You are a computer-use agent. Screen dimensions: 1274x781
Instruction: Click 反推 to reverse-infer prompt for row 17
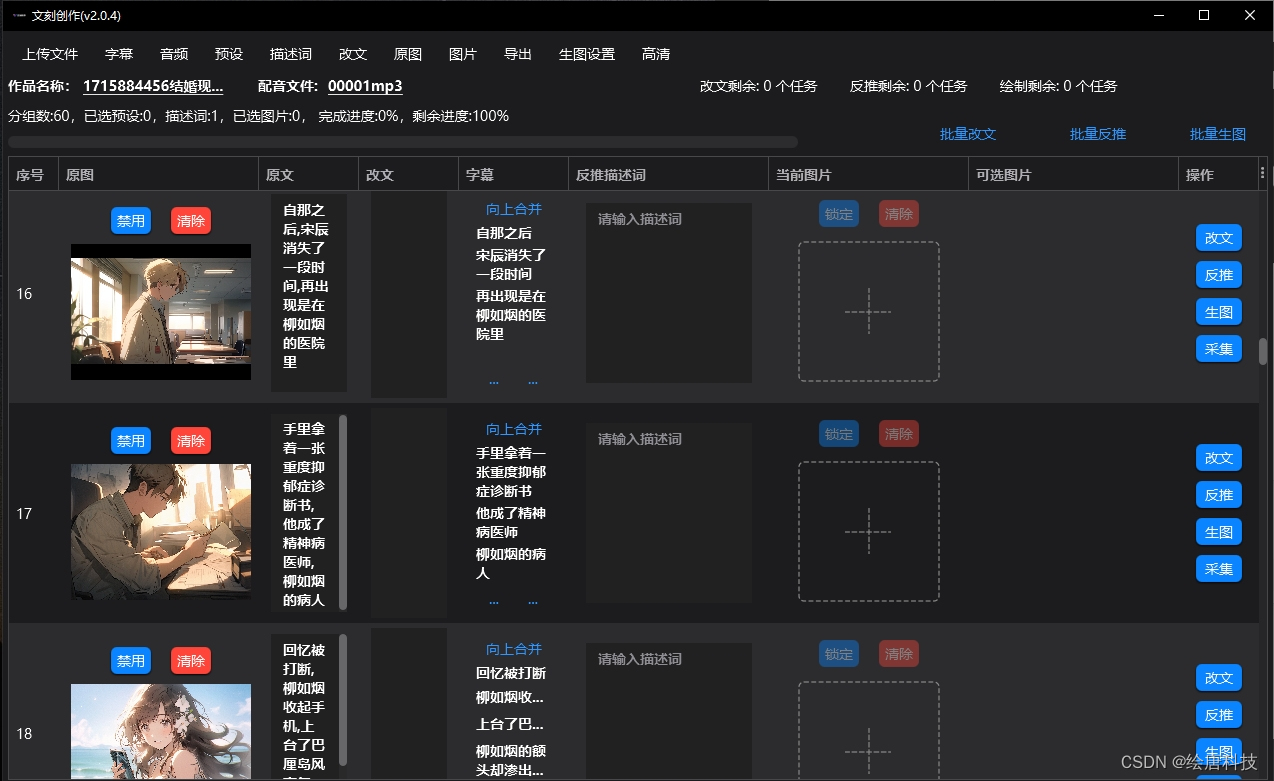coord(1218,494)
